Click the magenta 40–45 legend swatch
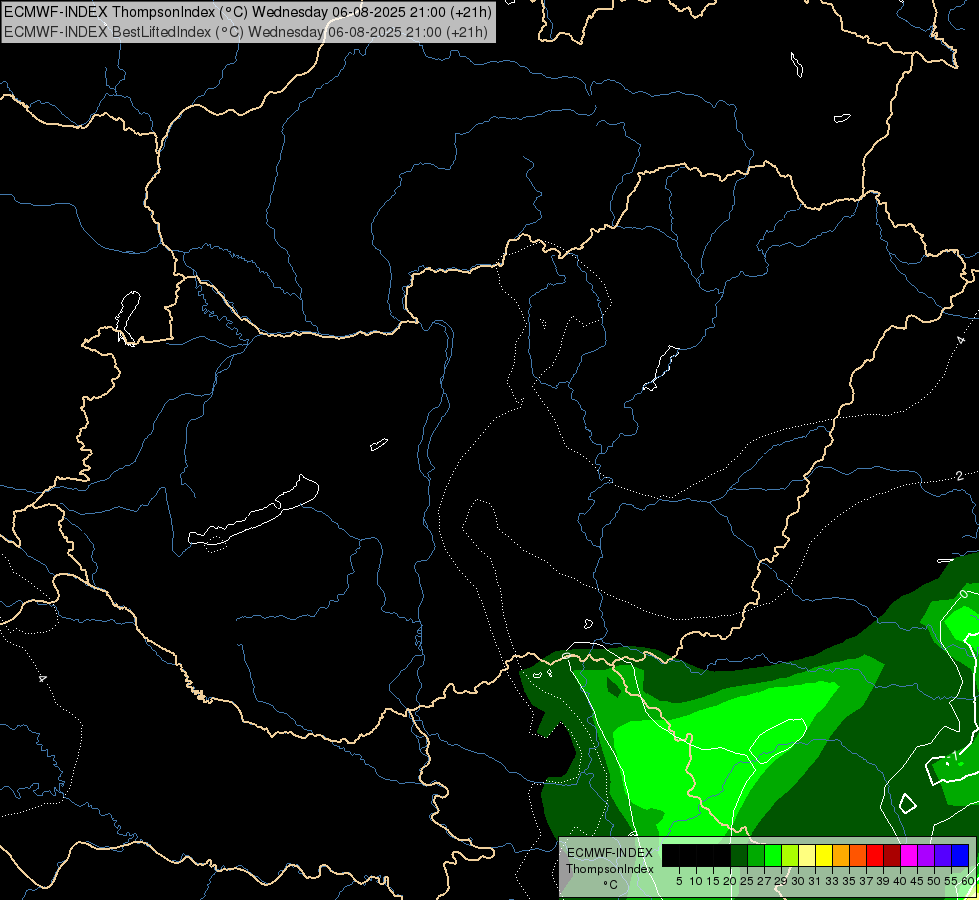 909,855
